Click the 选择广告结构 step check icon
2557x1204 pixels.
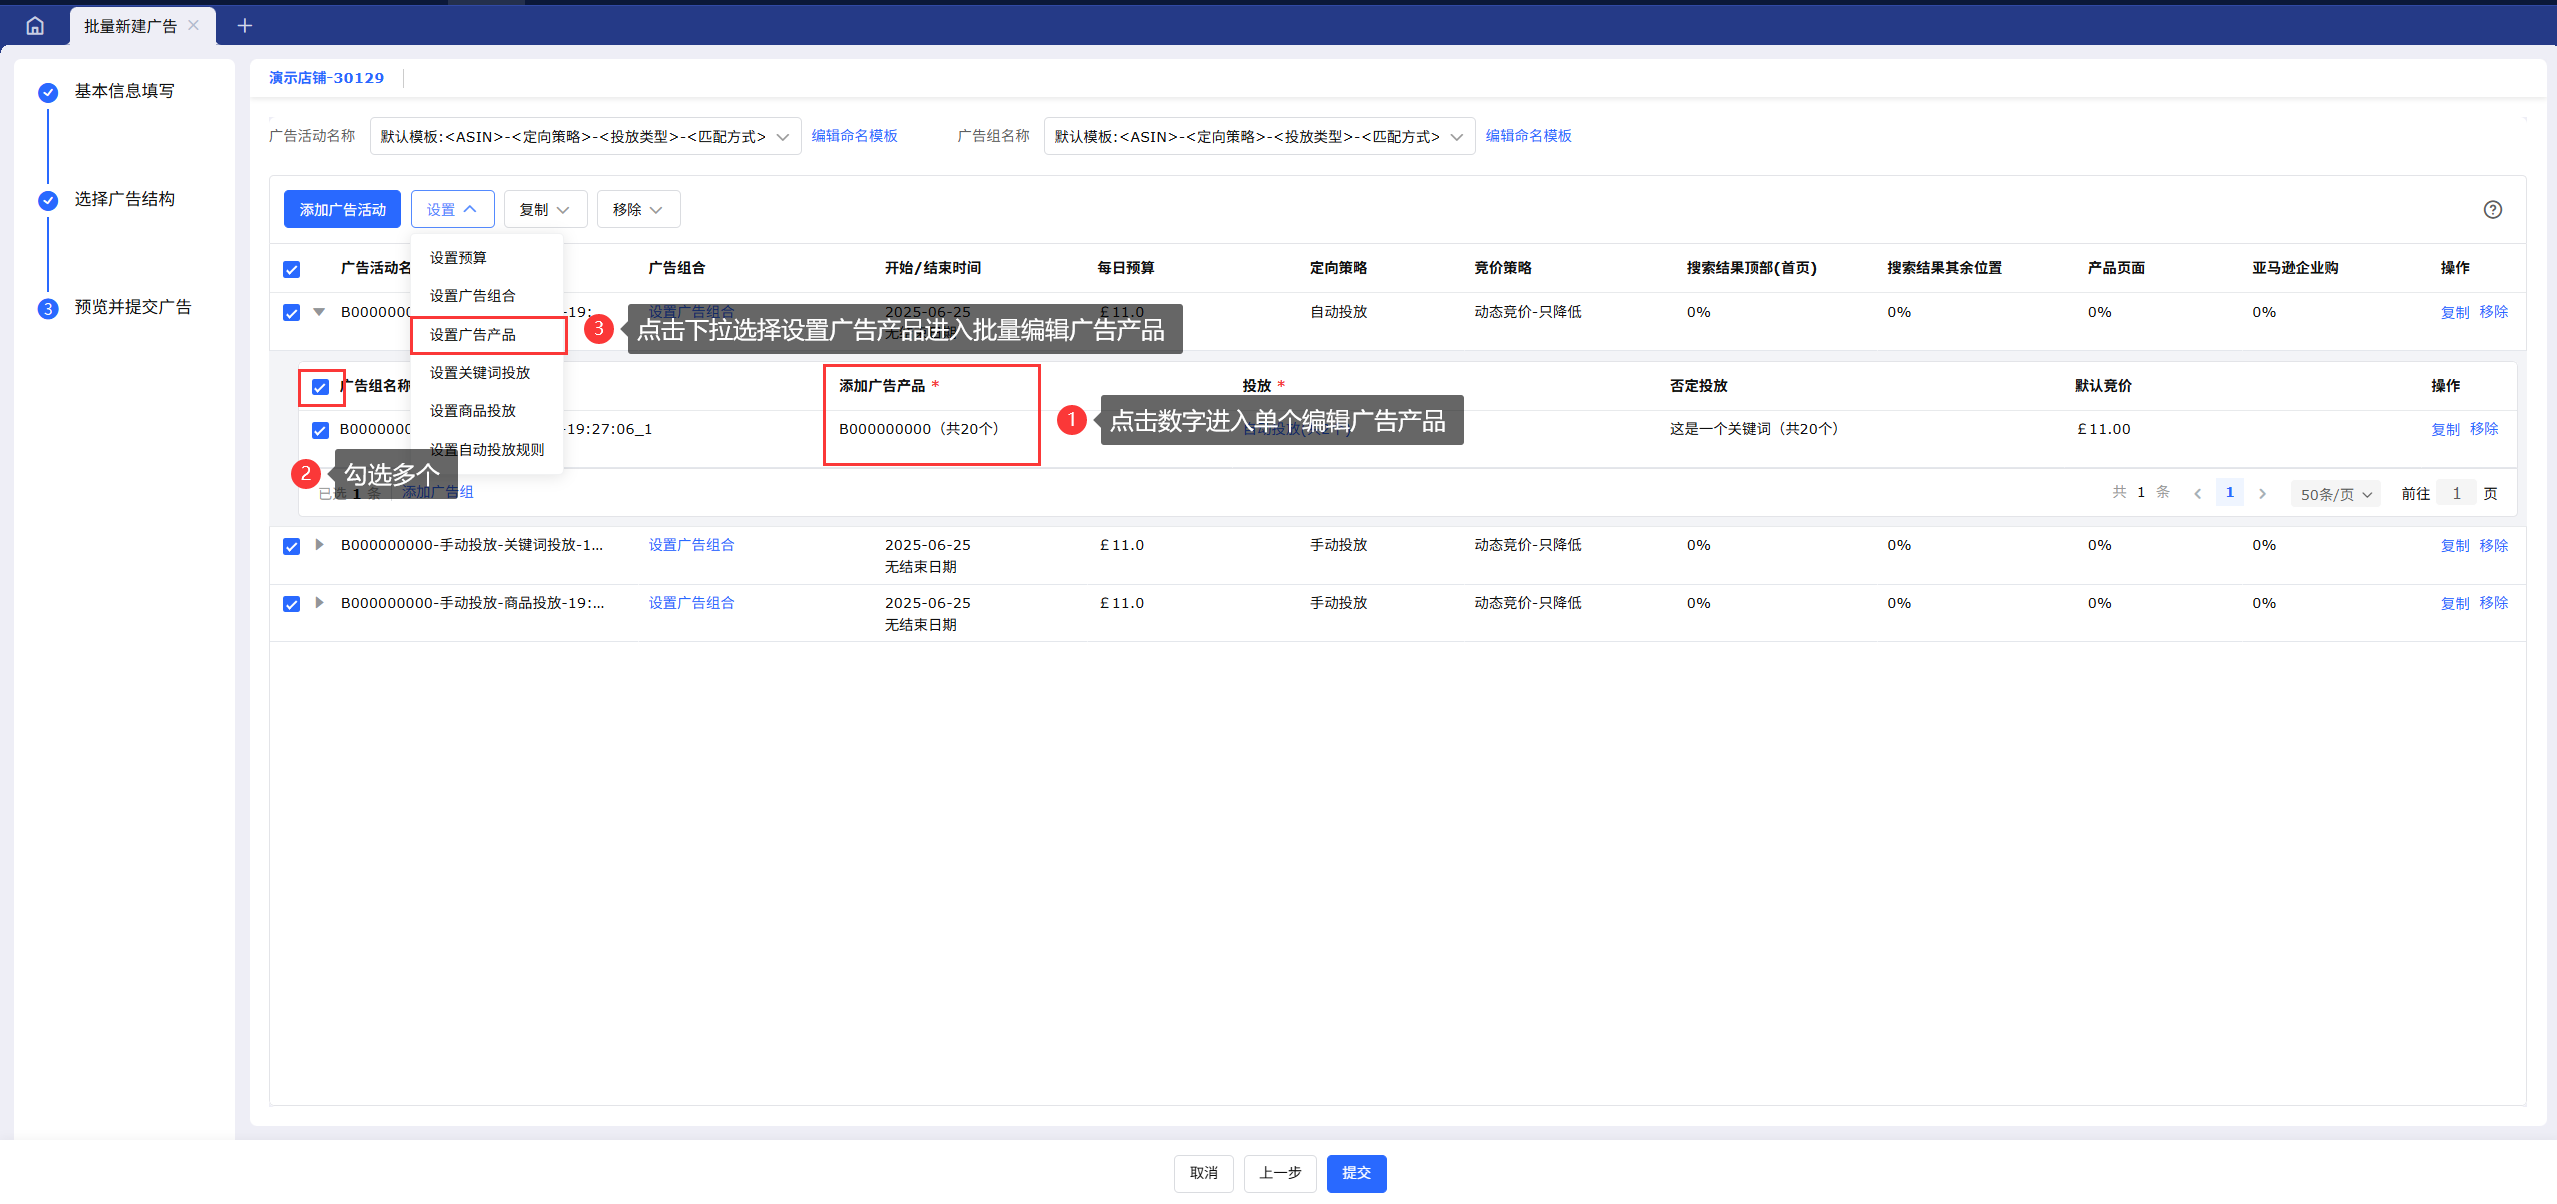(x=48, y=201)
